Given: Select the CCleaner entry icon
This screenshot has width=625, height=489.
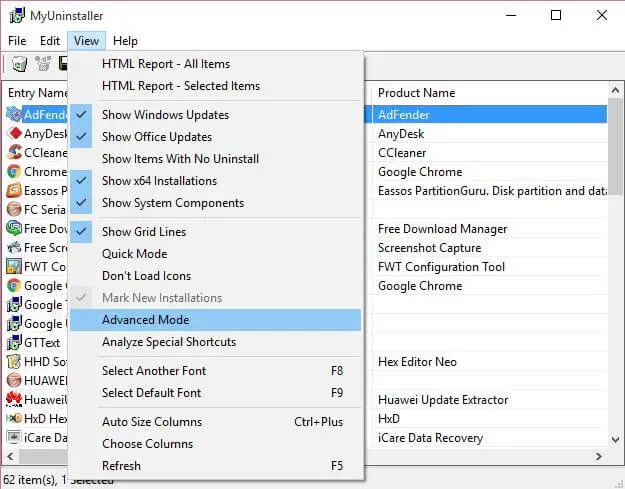Looking at the screenshot, I should 14,153.
